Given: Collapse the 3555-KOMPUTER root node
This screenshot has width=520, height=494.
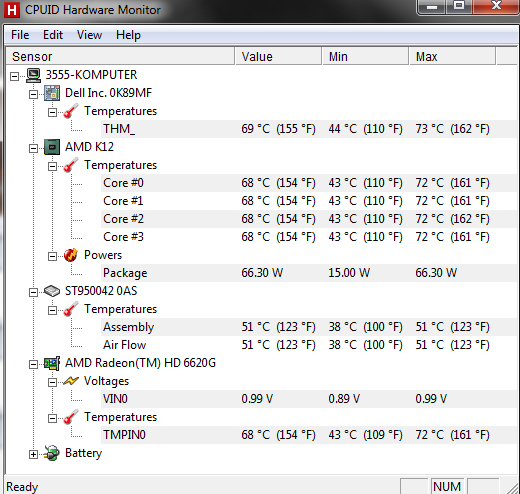Looking at the screenshot, I should tap(14, 76).
